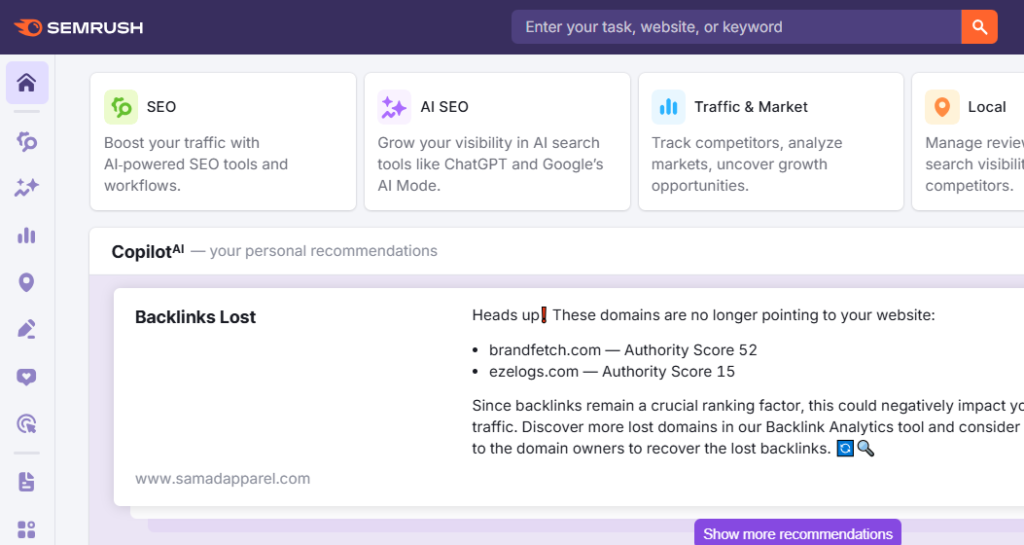Open the AI SEO toolkit card title
Viewport: 1024px width, 545px height.
(x=444, y=107)
